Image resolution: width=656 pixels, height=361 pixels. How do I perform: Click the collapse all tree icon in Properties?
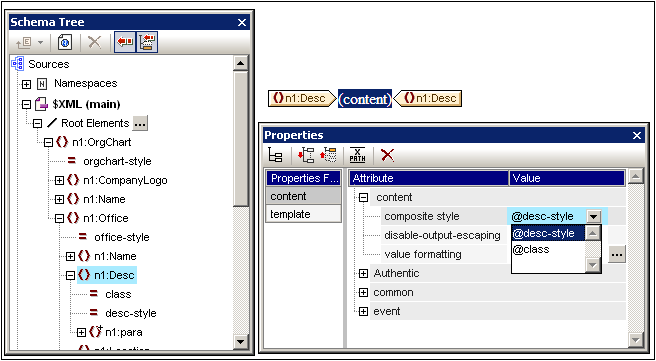tap(328, 155)
